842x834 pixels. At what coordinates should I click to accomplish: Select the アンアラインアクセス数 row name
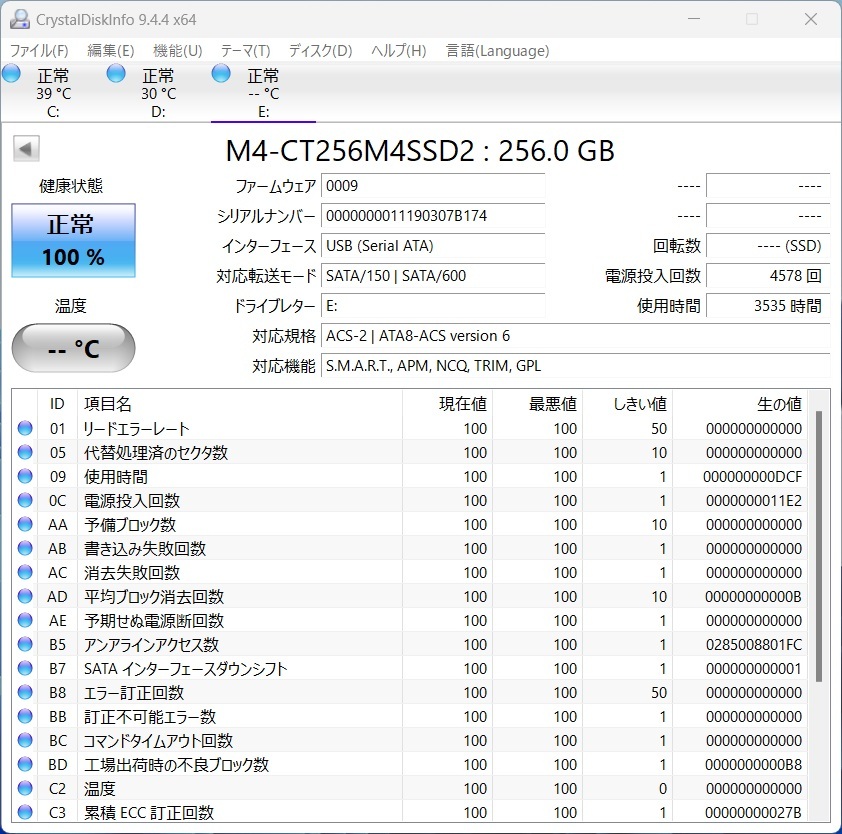(x=151, y=644)
